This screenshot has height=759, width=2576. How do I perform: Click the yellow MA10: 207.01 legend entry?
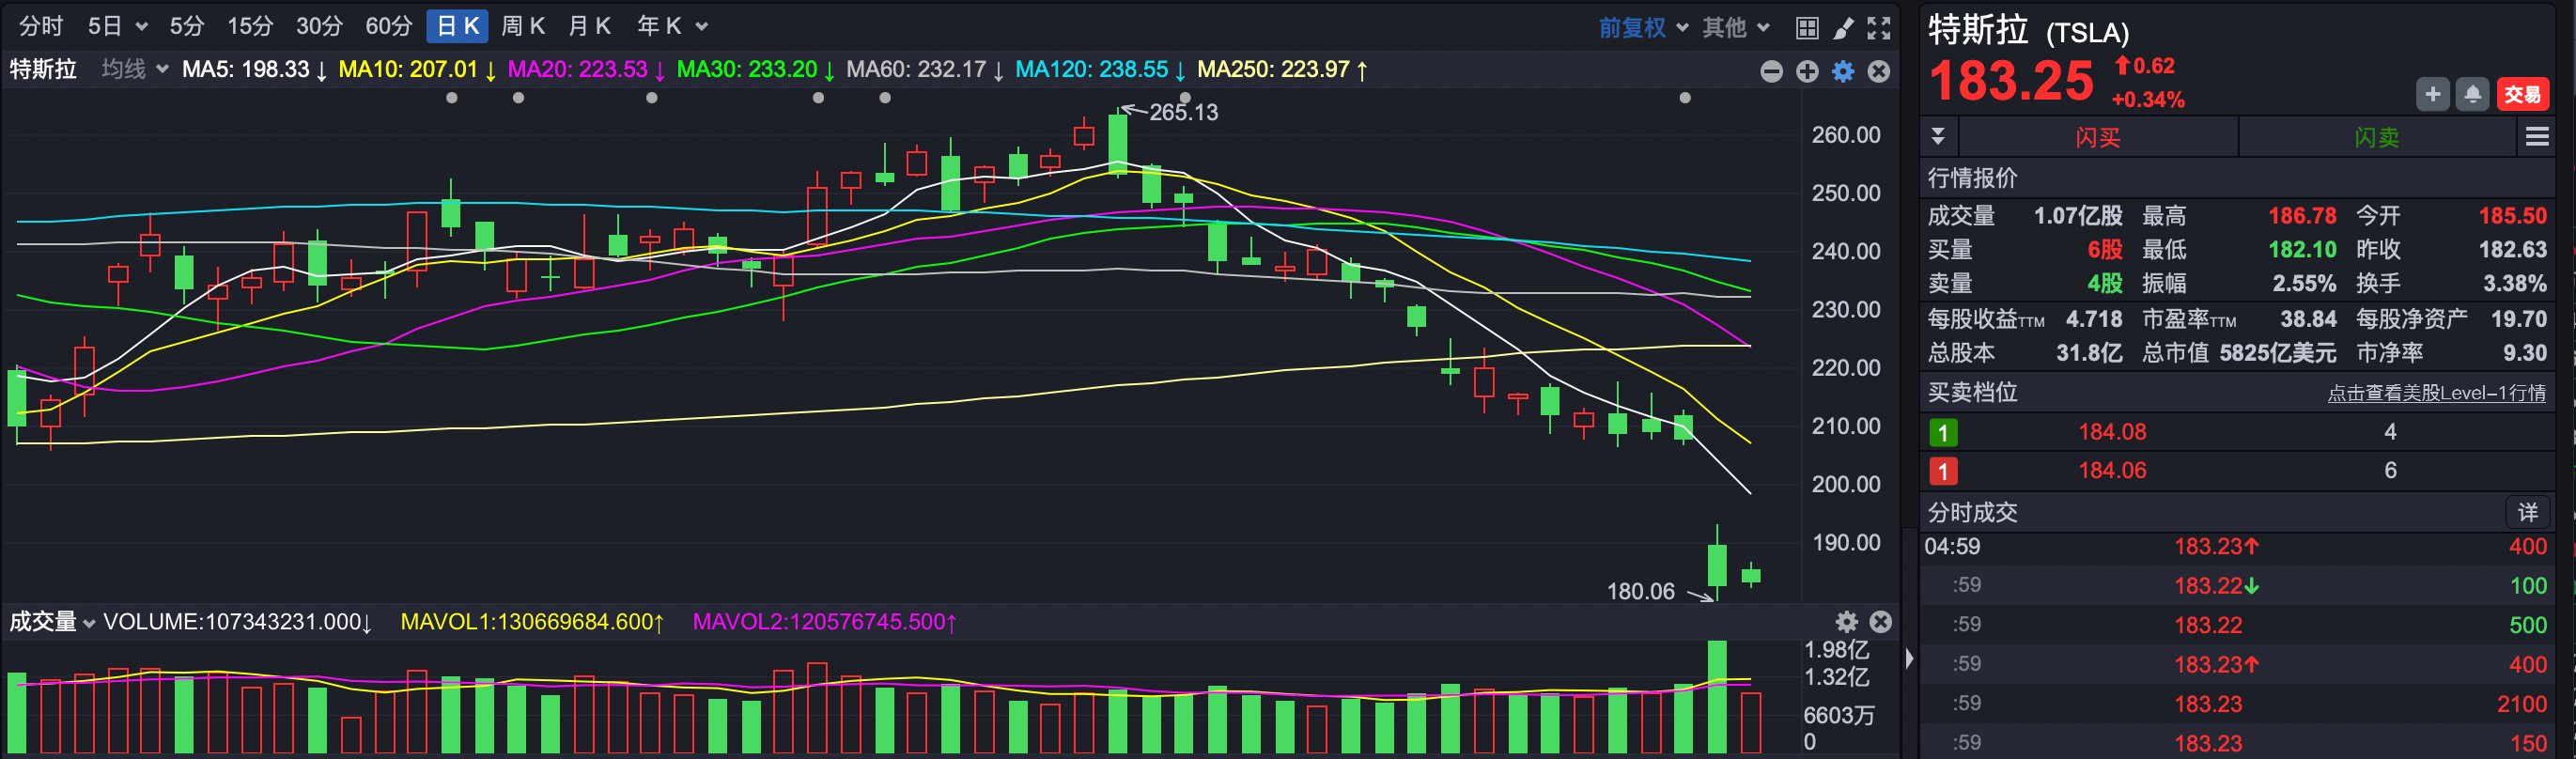click(x=418, y=70)
